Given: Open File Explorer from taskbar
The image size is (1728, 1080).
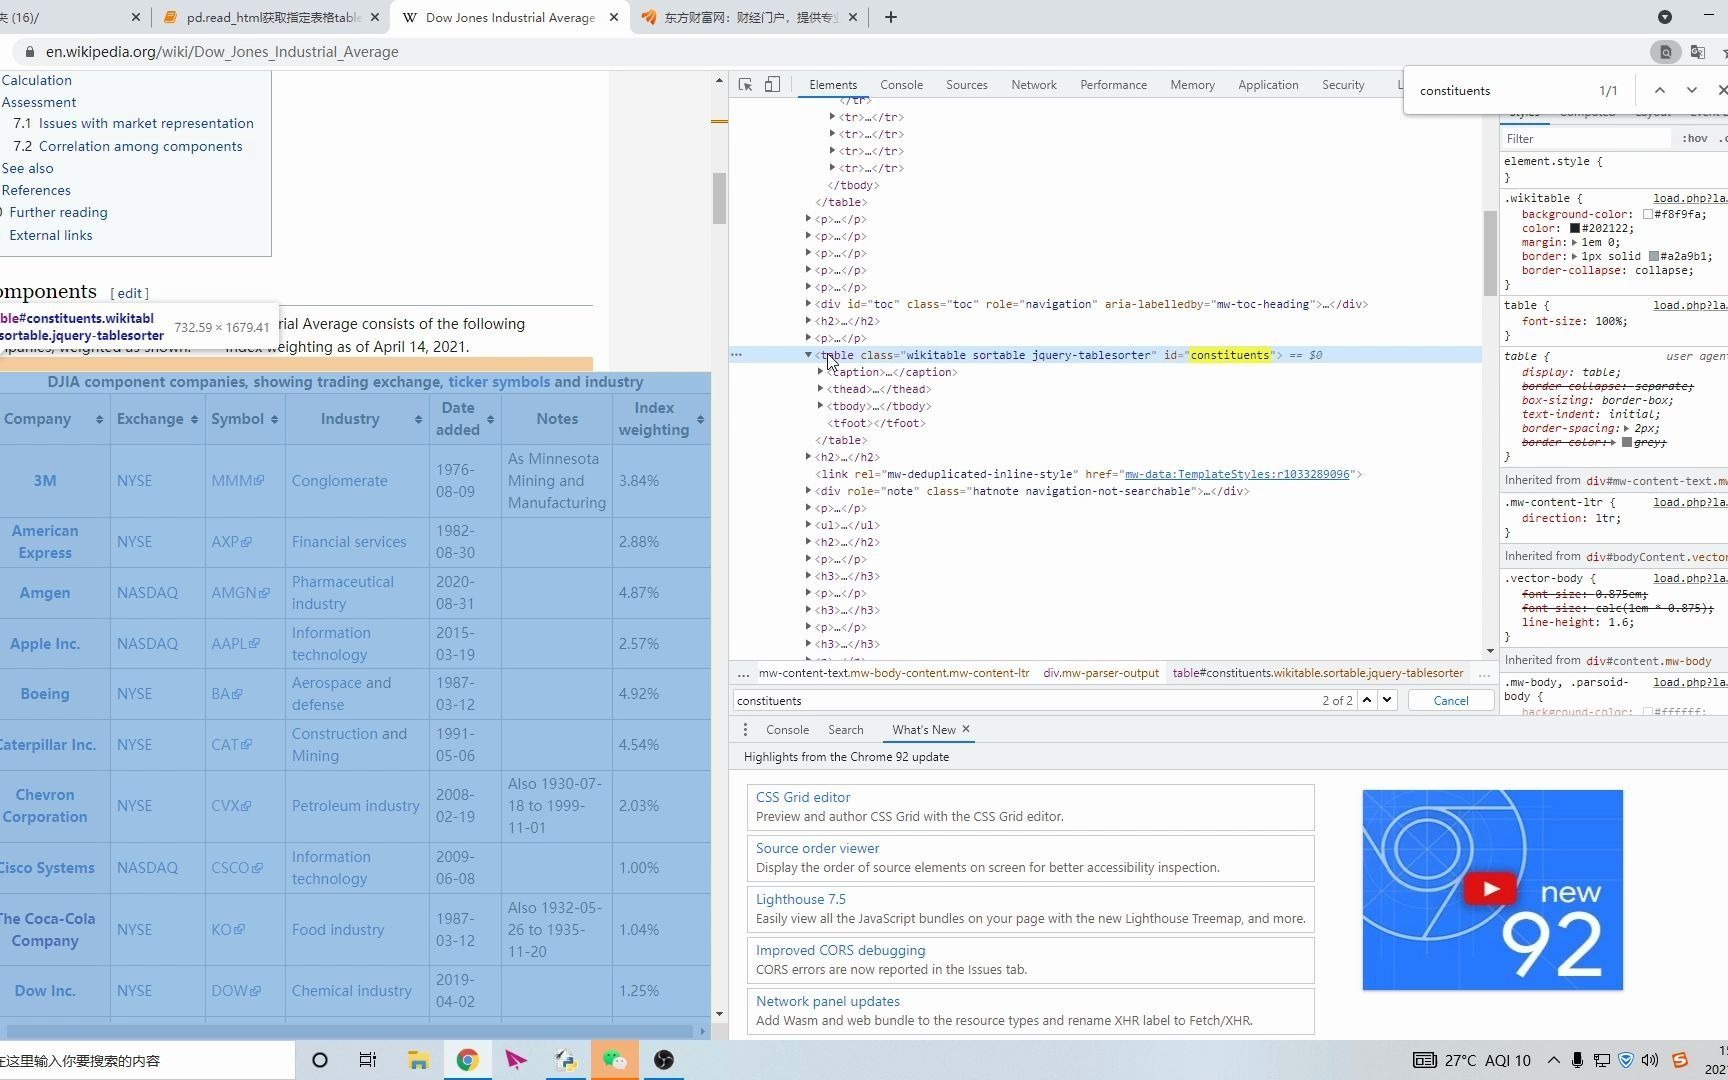Looking at the screenshot, I should pos(418,1060).
